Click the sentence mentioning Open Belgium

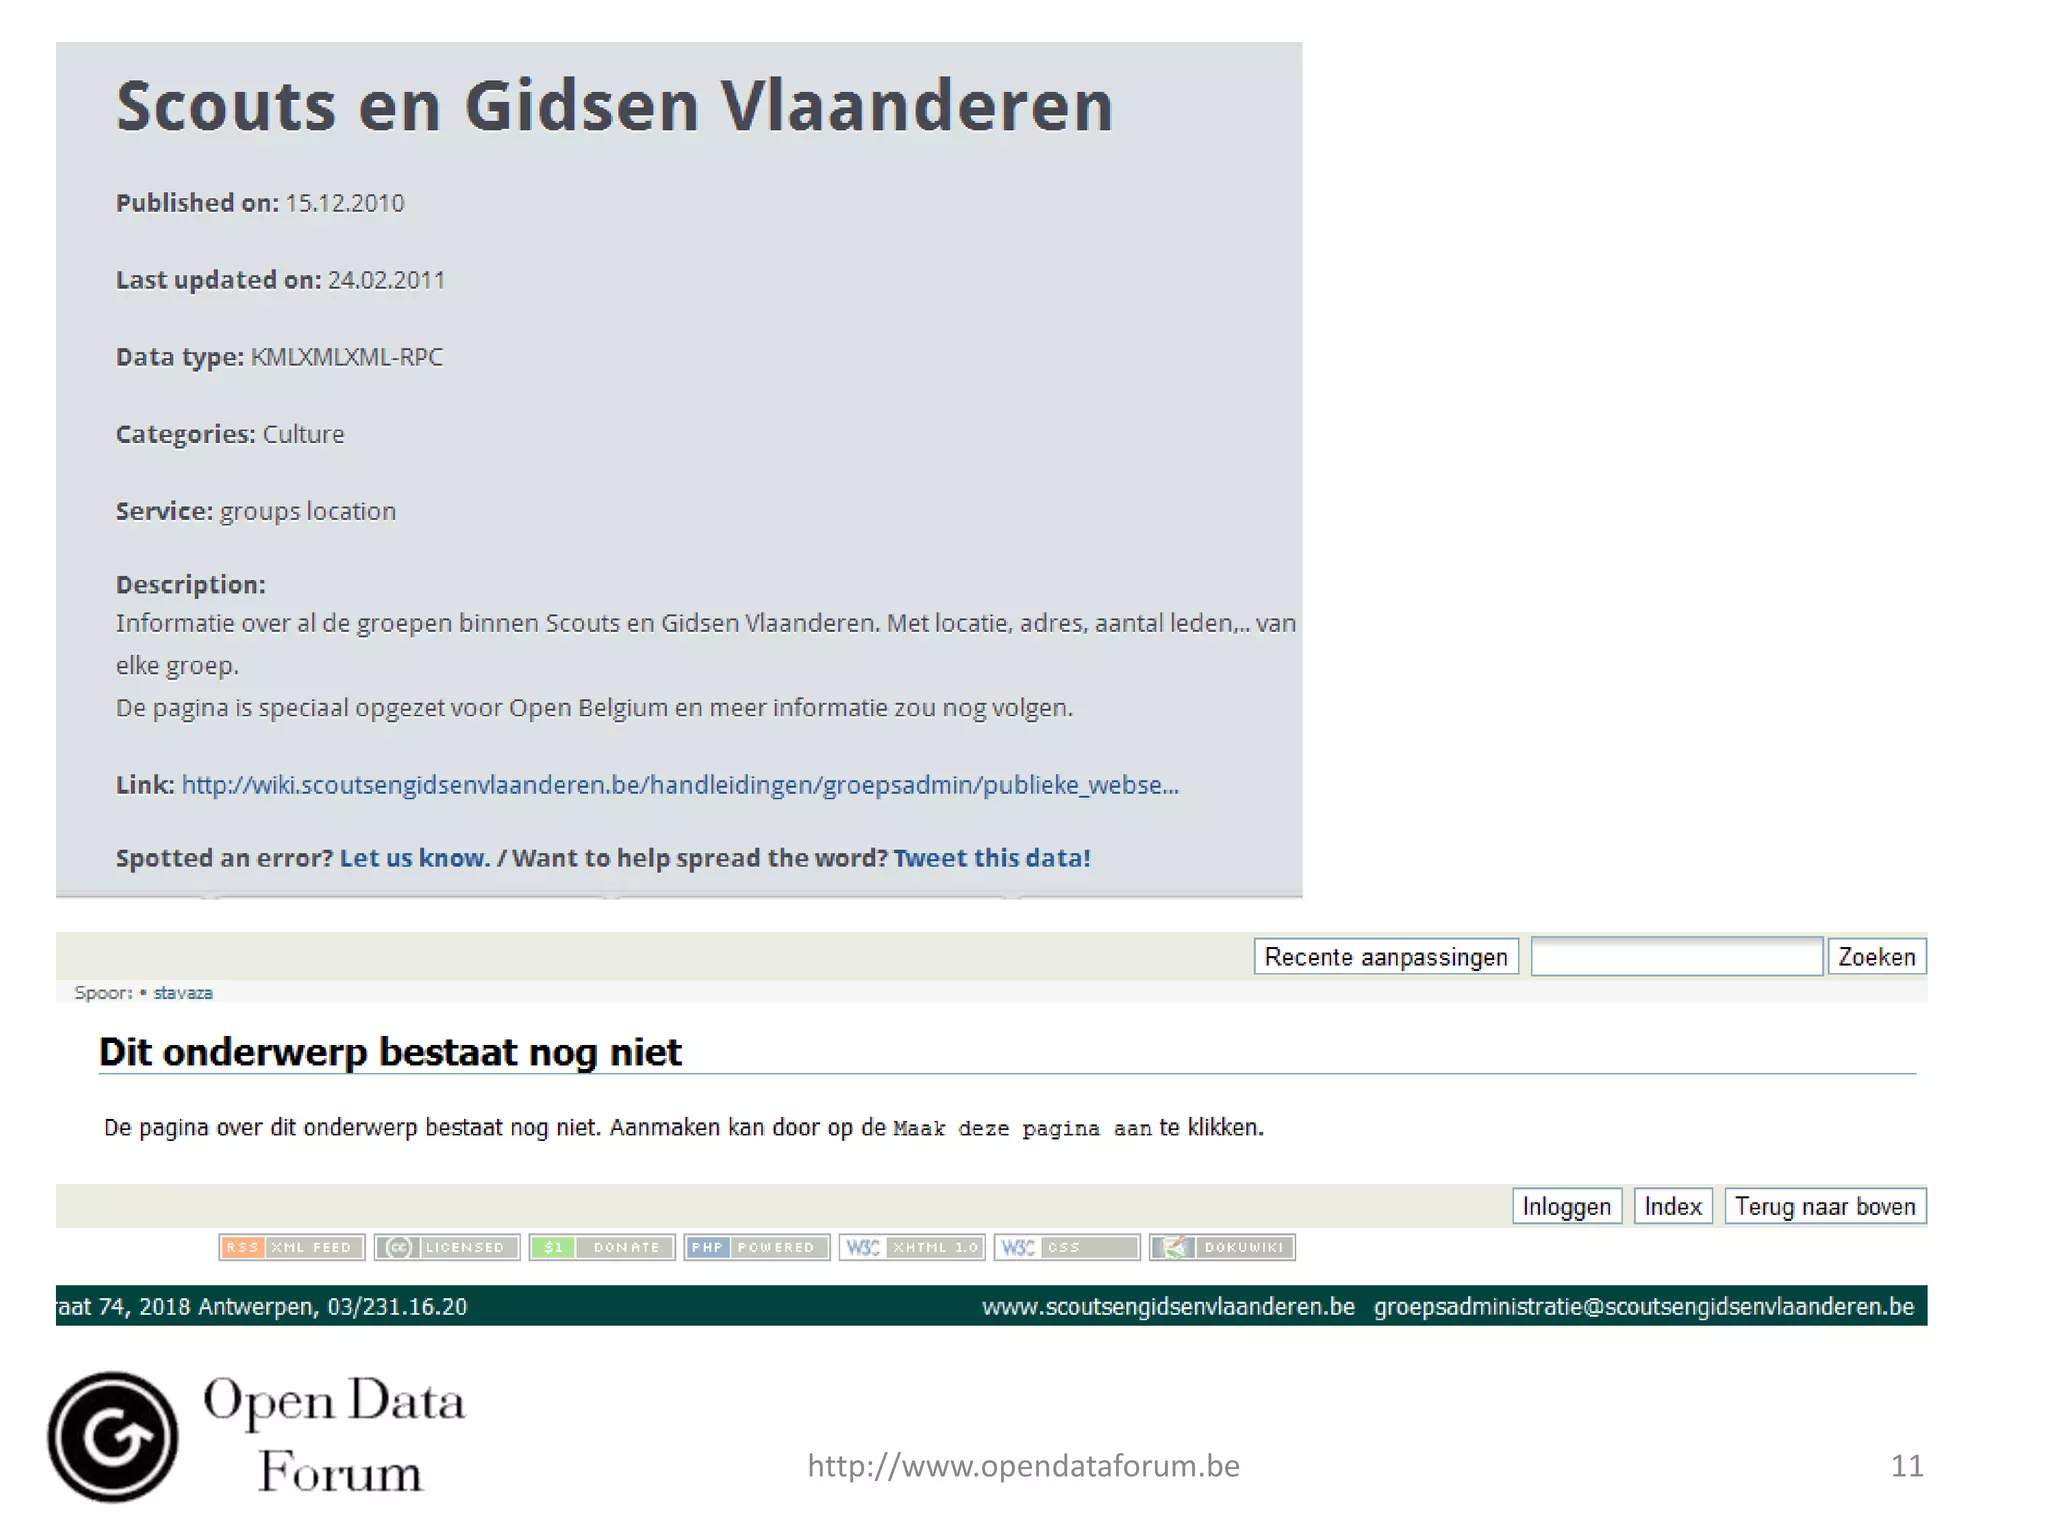click(594, 708)
